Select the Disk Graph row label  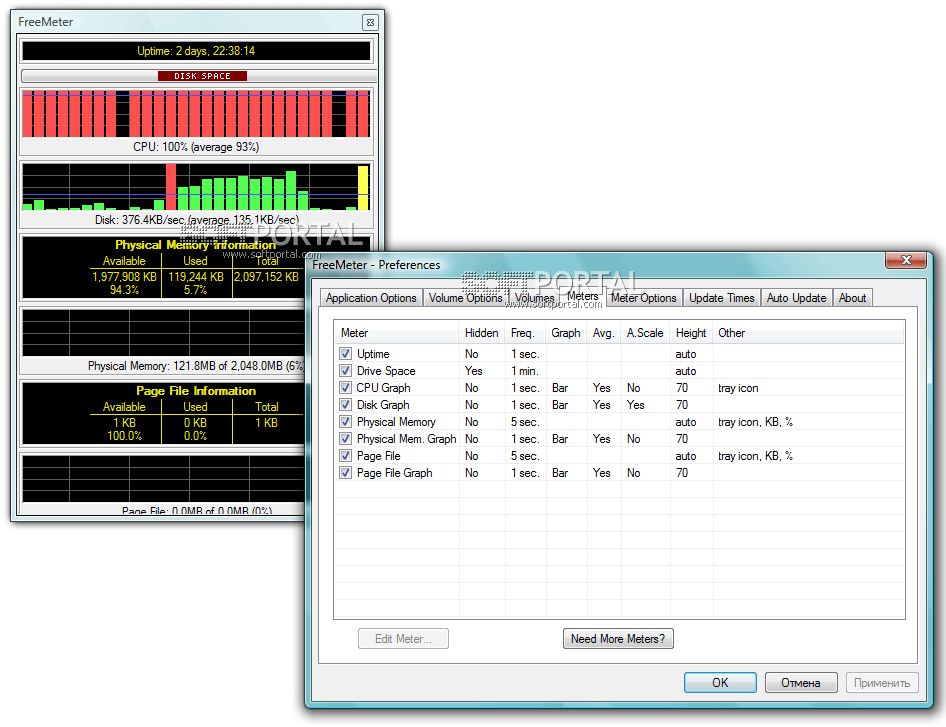383,405
